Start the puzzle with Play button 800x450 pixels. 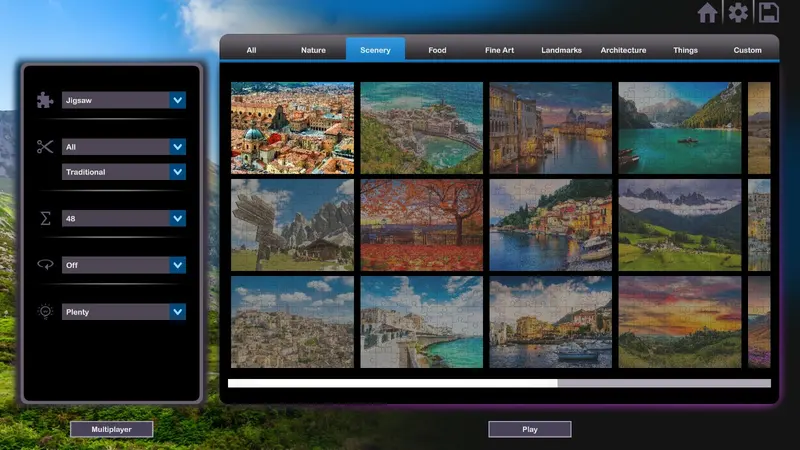530,429
